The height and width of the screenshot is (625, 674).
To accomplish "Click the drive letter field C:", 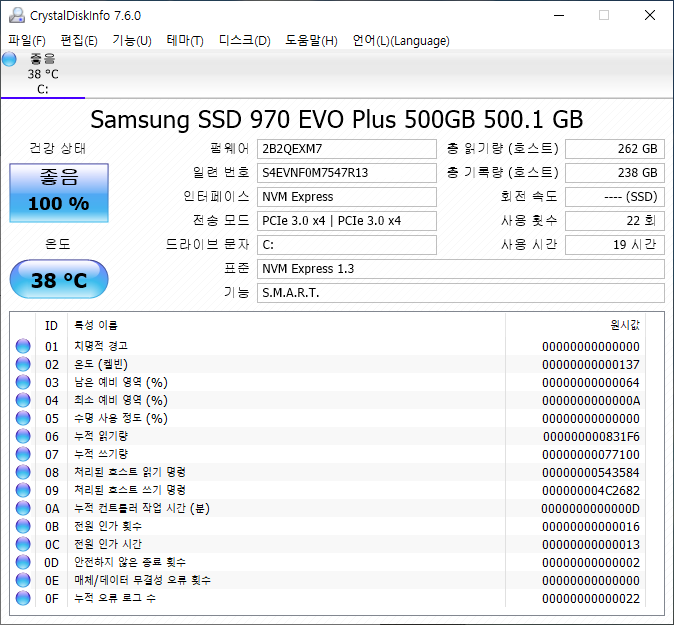I will click(347, 245).
